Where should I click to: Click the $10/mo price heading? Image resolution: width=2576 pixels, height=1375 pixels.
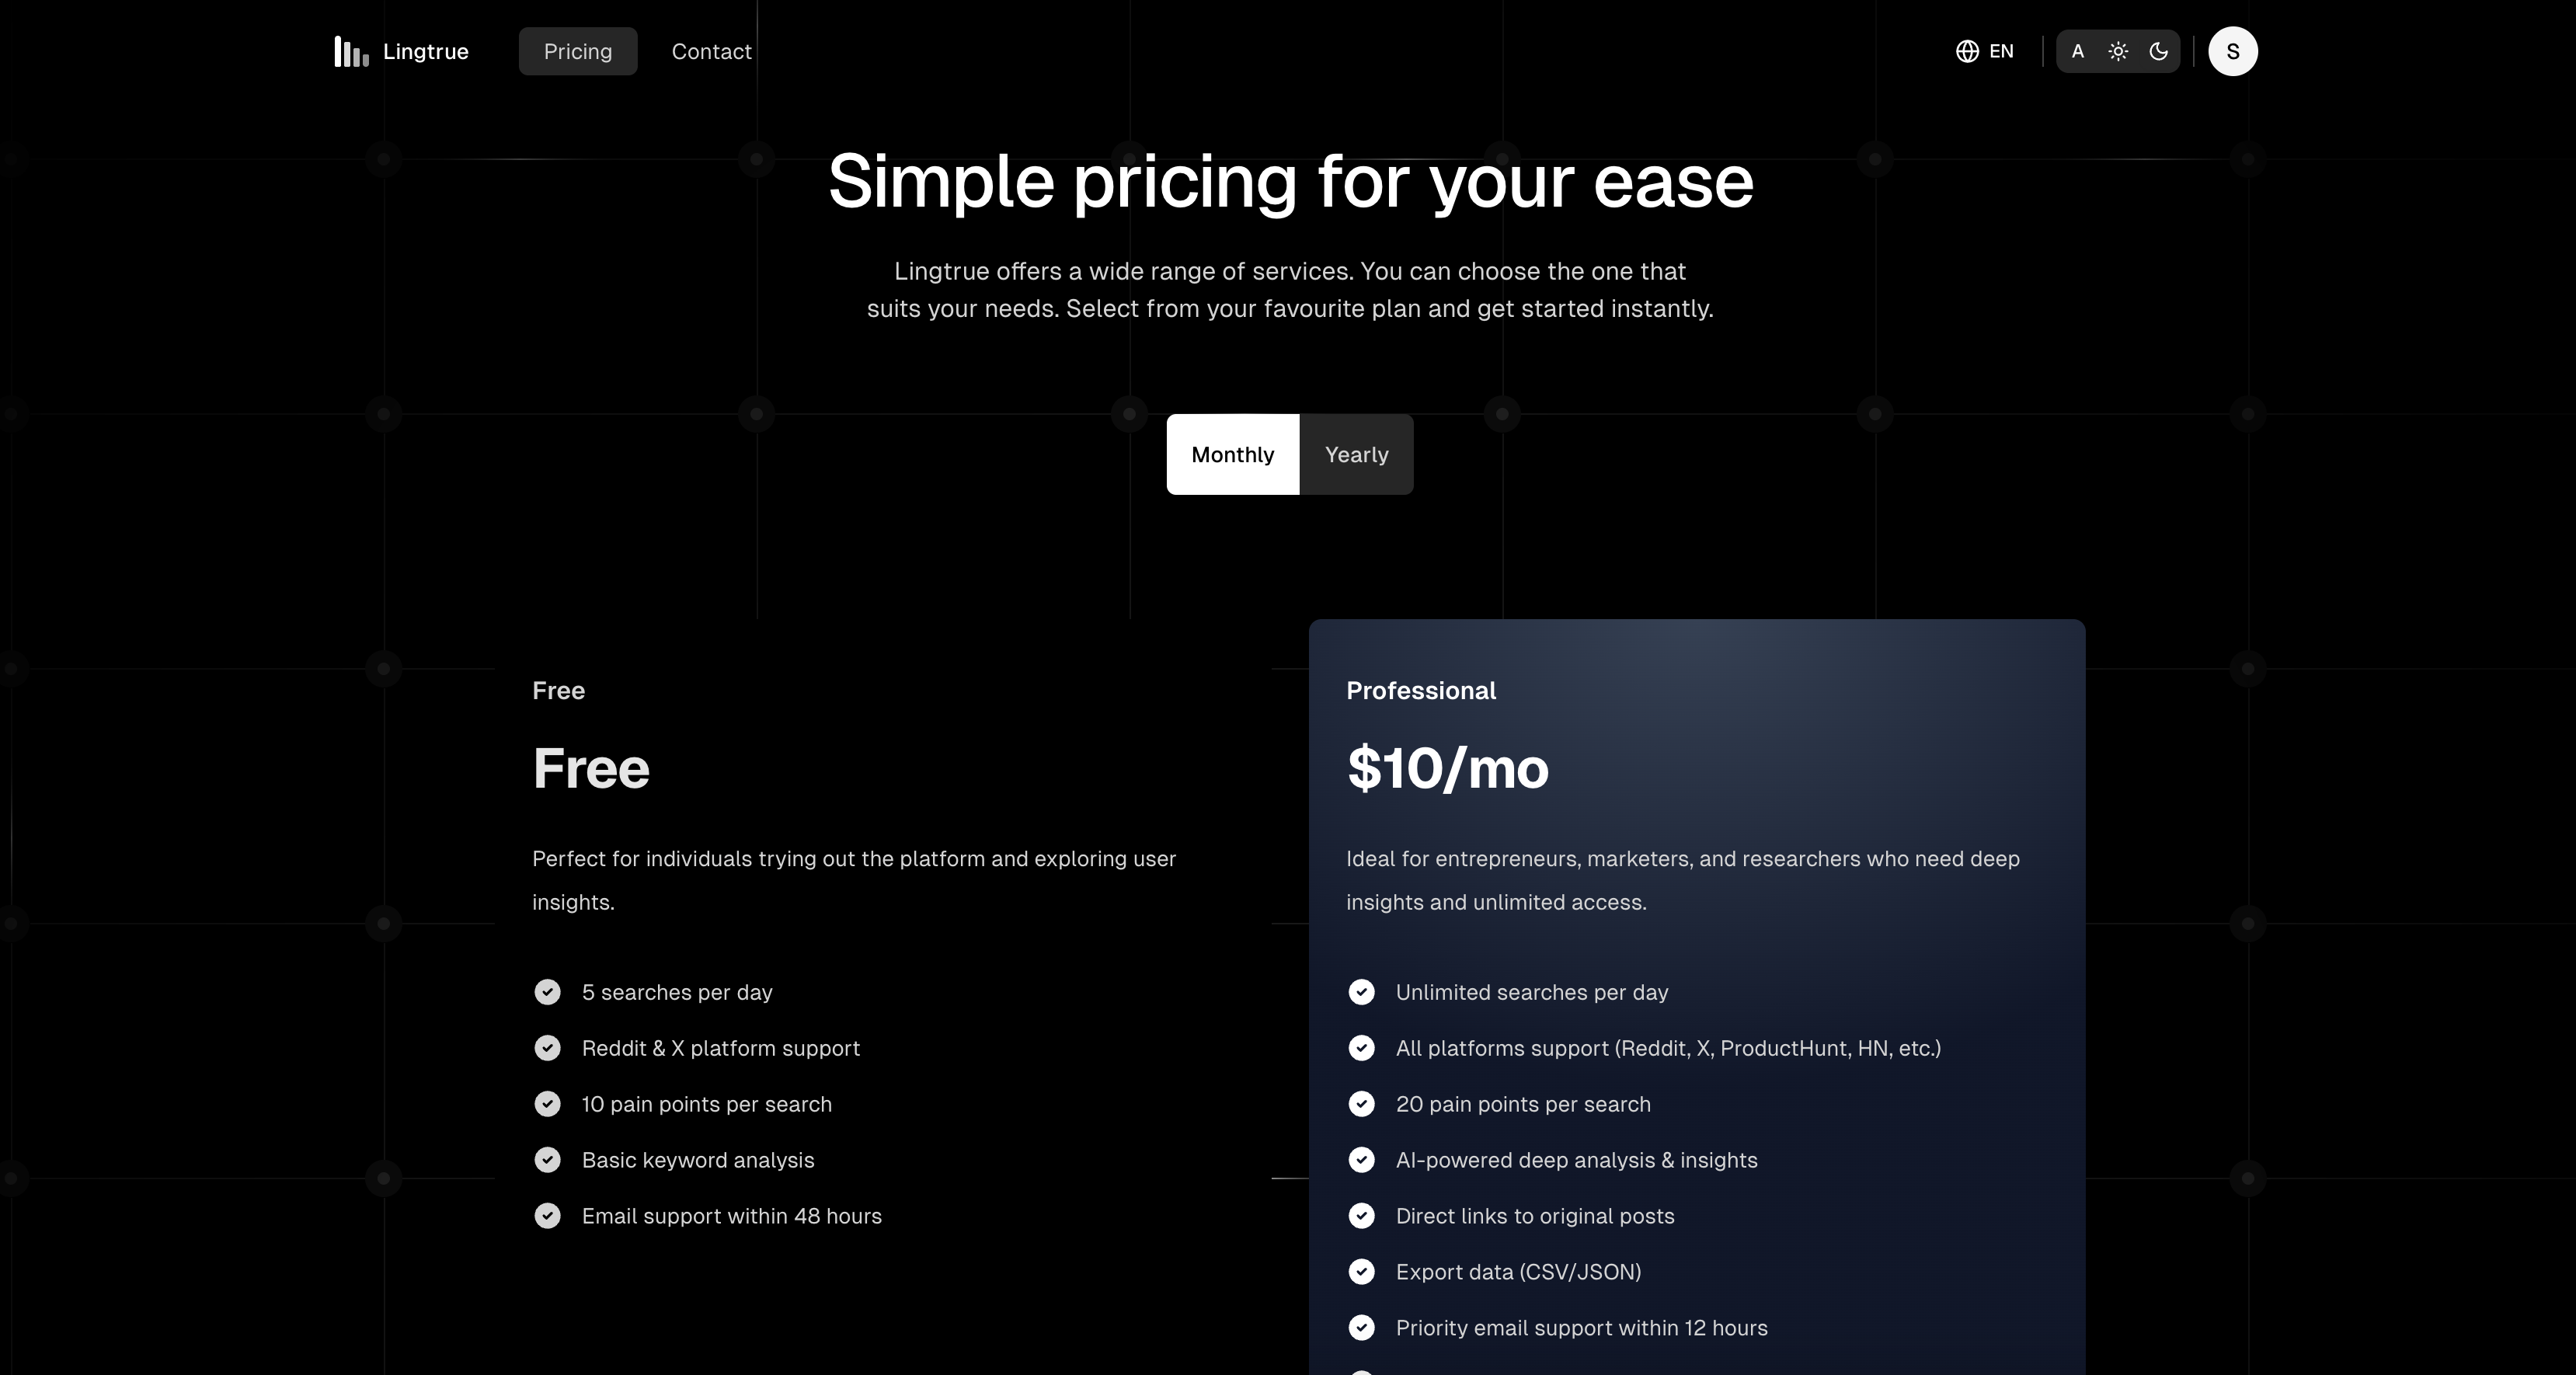coord(1447,768)
